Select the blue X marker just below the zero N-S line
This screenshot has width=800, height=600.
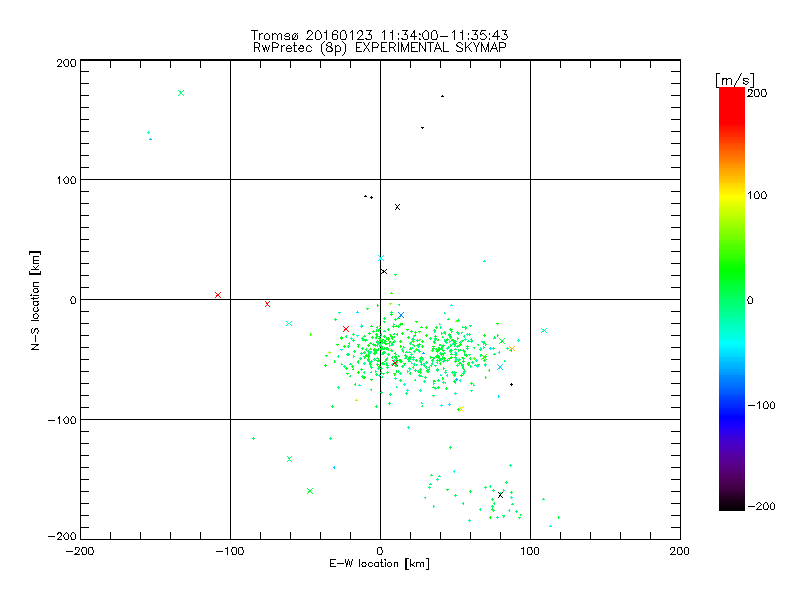pyautogui.click(x=401, y=315)
